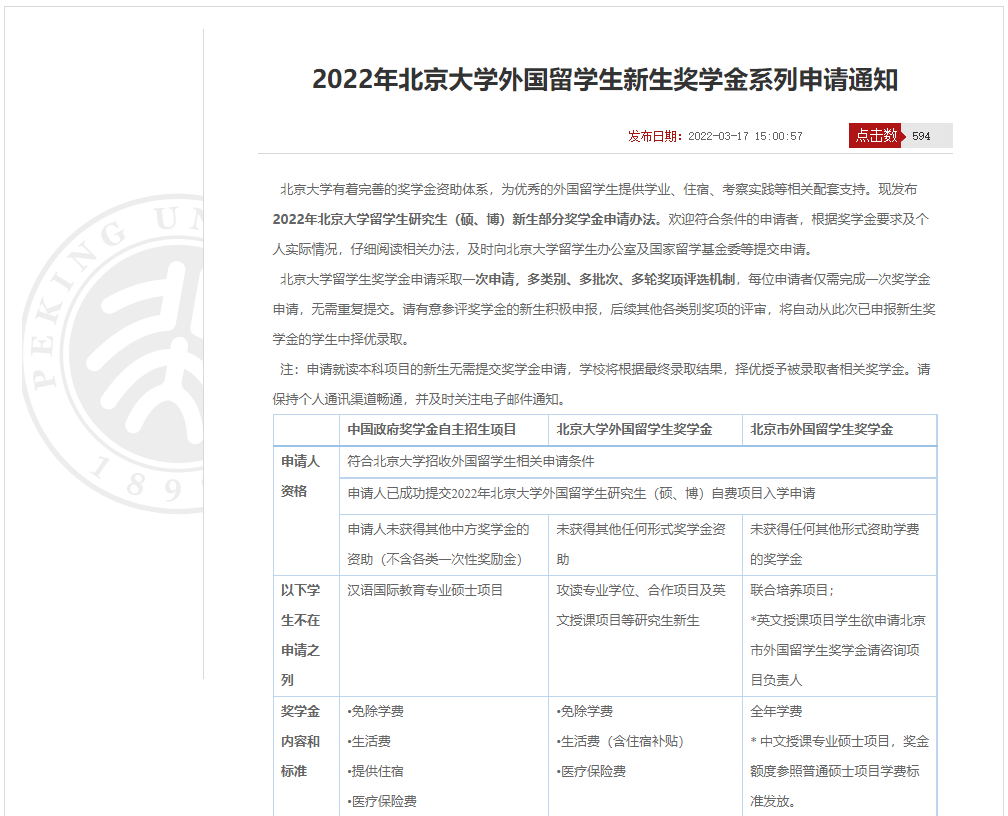This screenshot has width=1008, height=816.
Task: Click the publish timestamp 2022-03-17 15:00:57
Action: [x=745, y=136]
